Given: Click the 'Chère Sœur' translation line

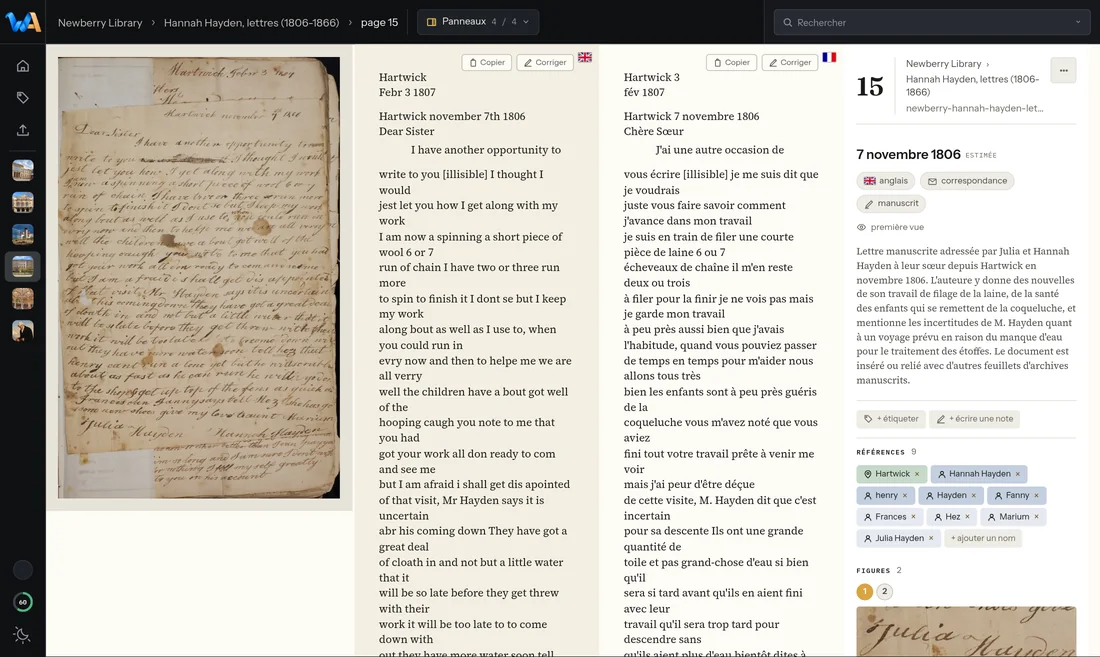Looking at the screenshot, I should [654, 131].
